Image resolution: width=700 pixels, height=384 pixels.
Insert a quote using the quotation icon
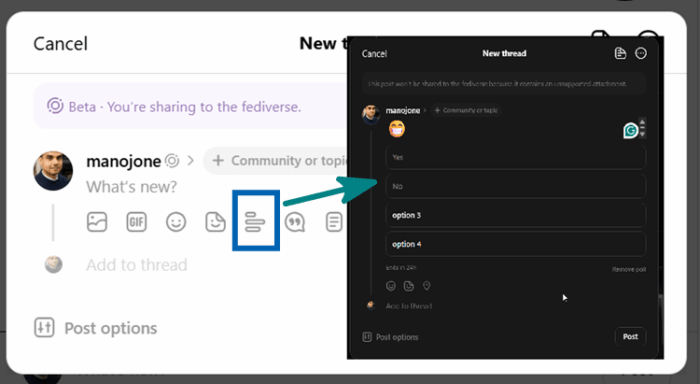click(295, 222)
